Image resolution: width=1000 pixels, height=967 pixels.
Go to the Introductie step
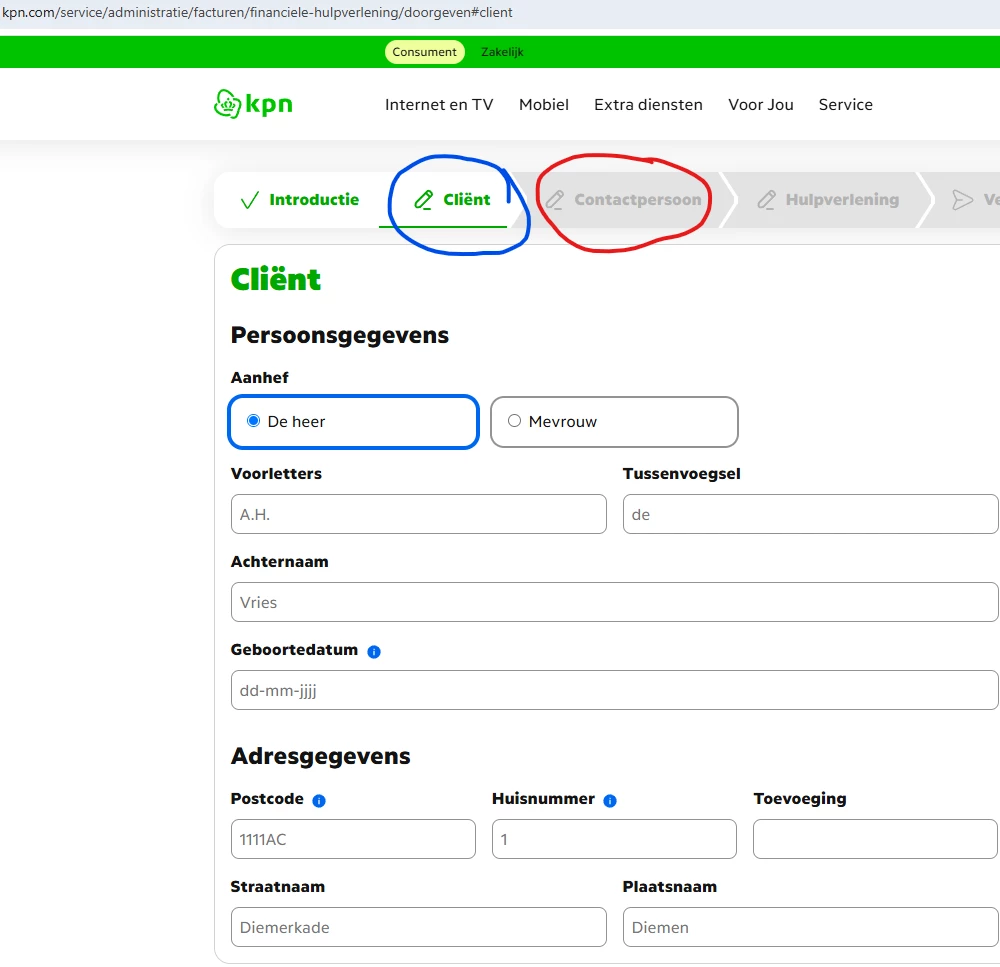click(x=300, y=200)
